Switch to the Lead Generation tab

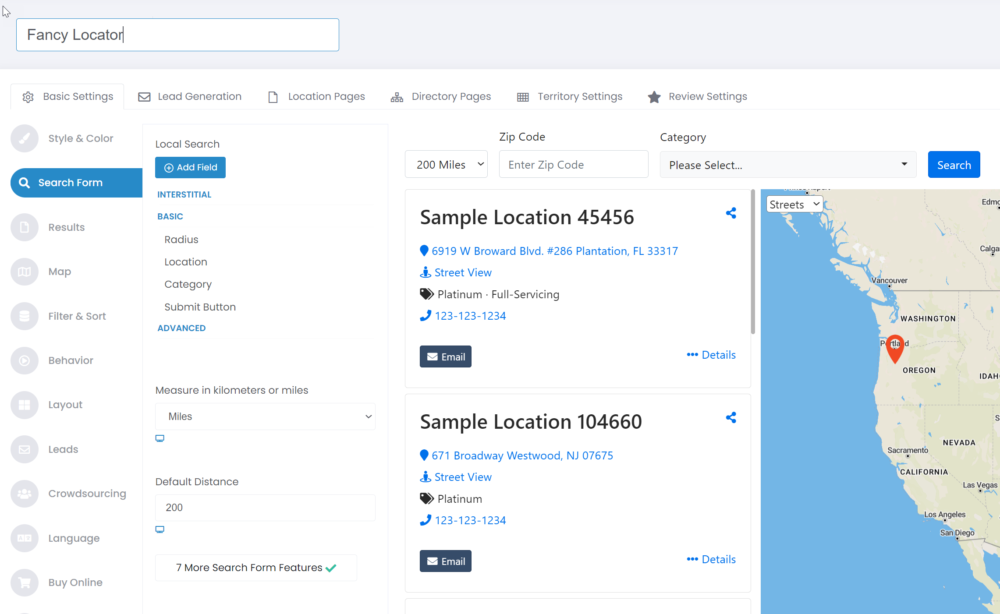tap(190, 97)
